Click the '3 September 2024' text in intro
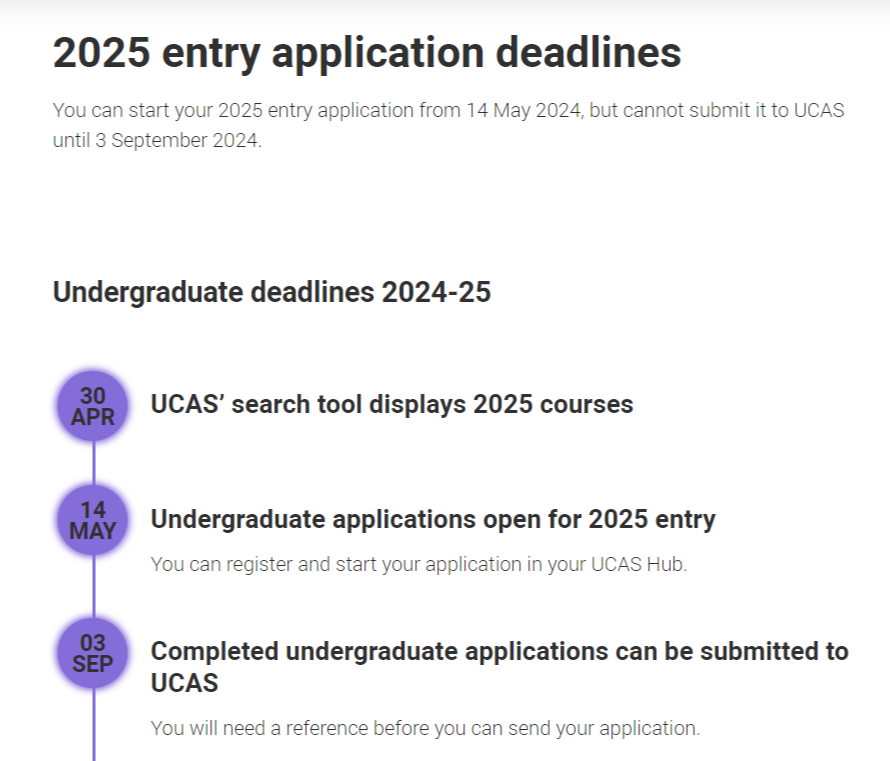 pos(178,140)
